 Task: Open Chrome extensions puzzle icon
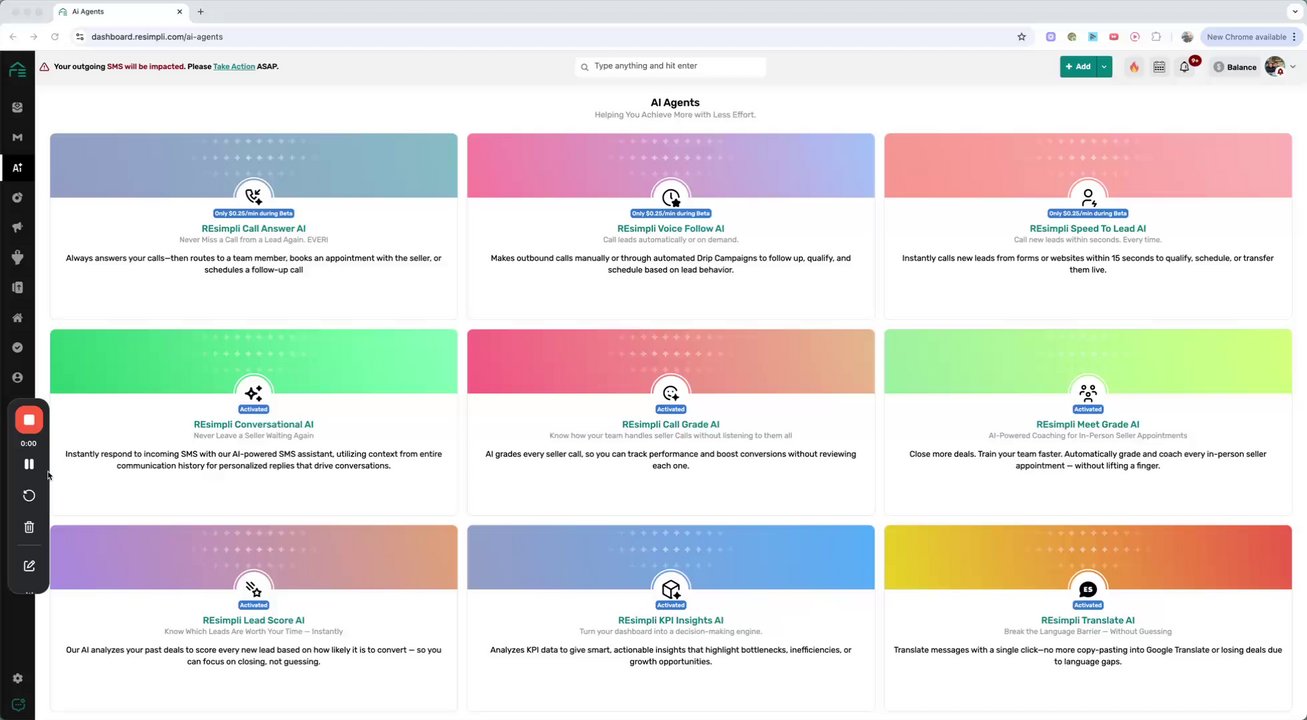coord(1156,37)
